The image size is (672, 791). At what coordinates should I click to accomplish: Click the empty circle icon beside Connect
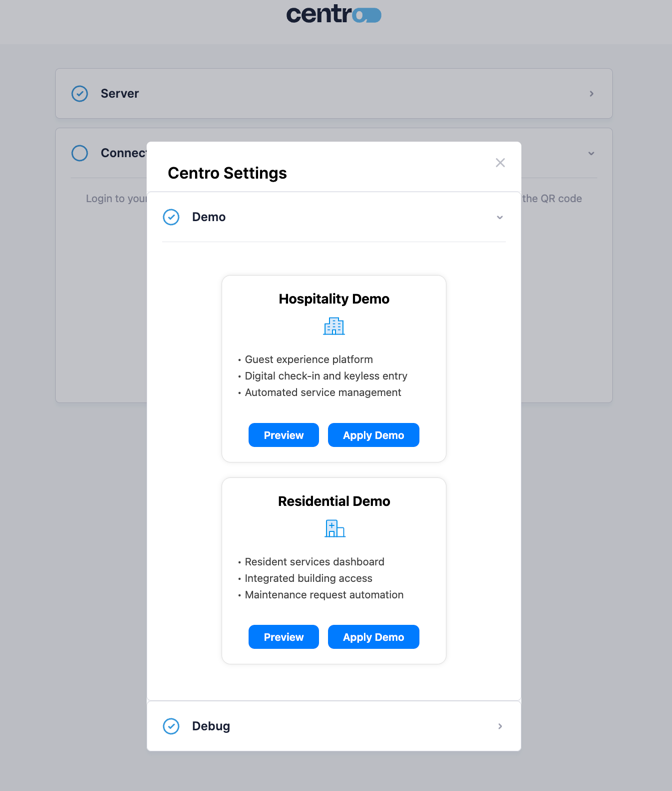click(x=80, y=153)
